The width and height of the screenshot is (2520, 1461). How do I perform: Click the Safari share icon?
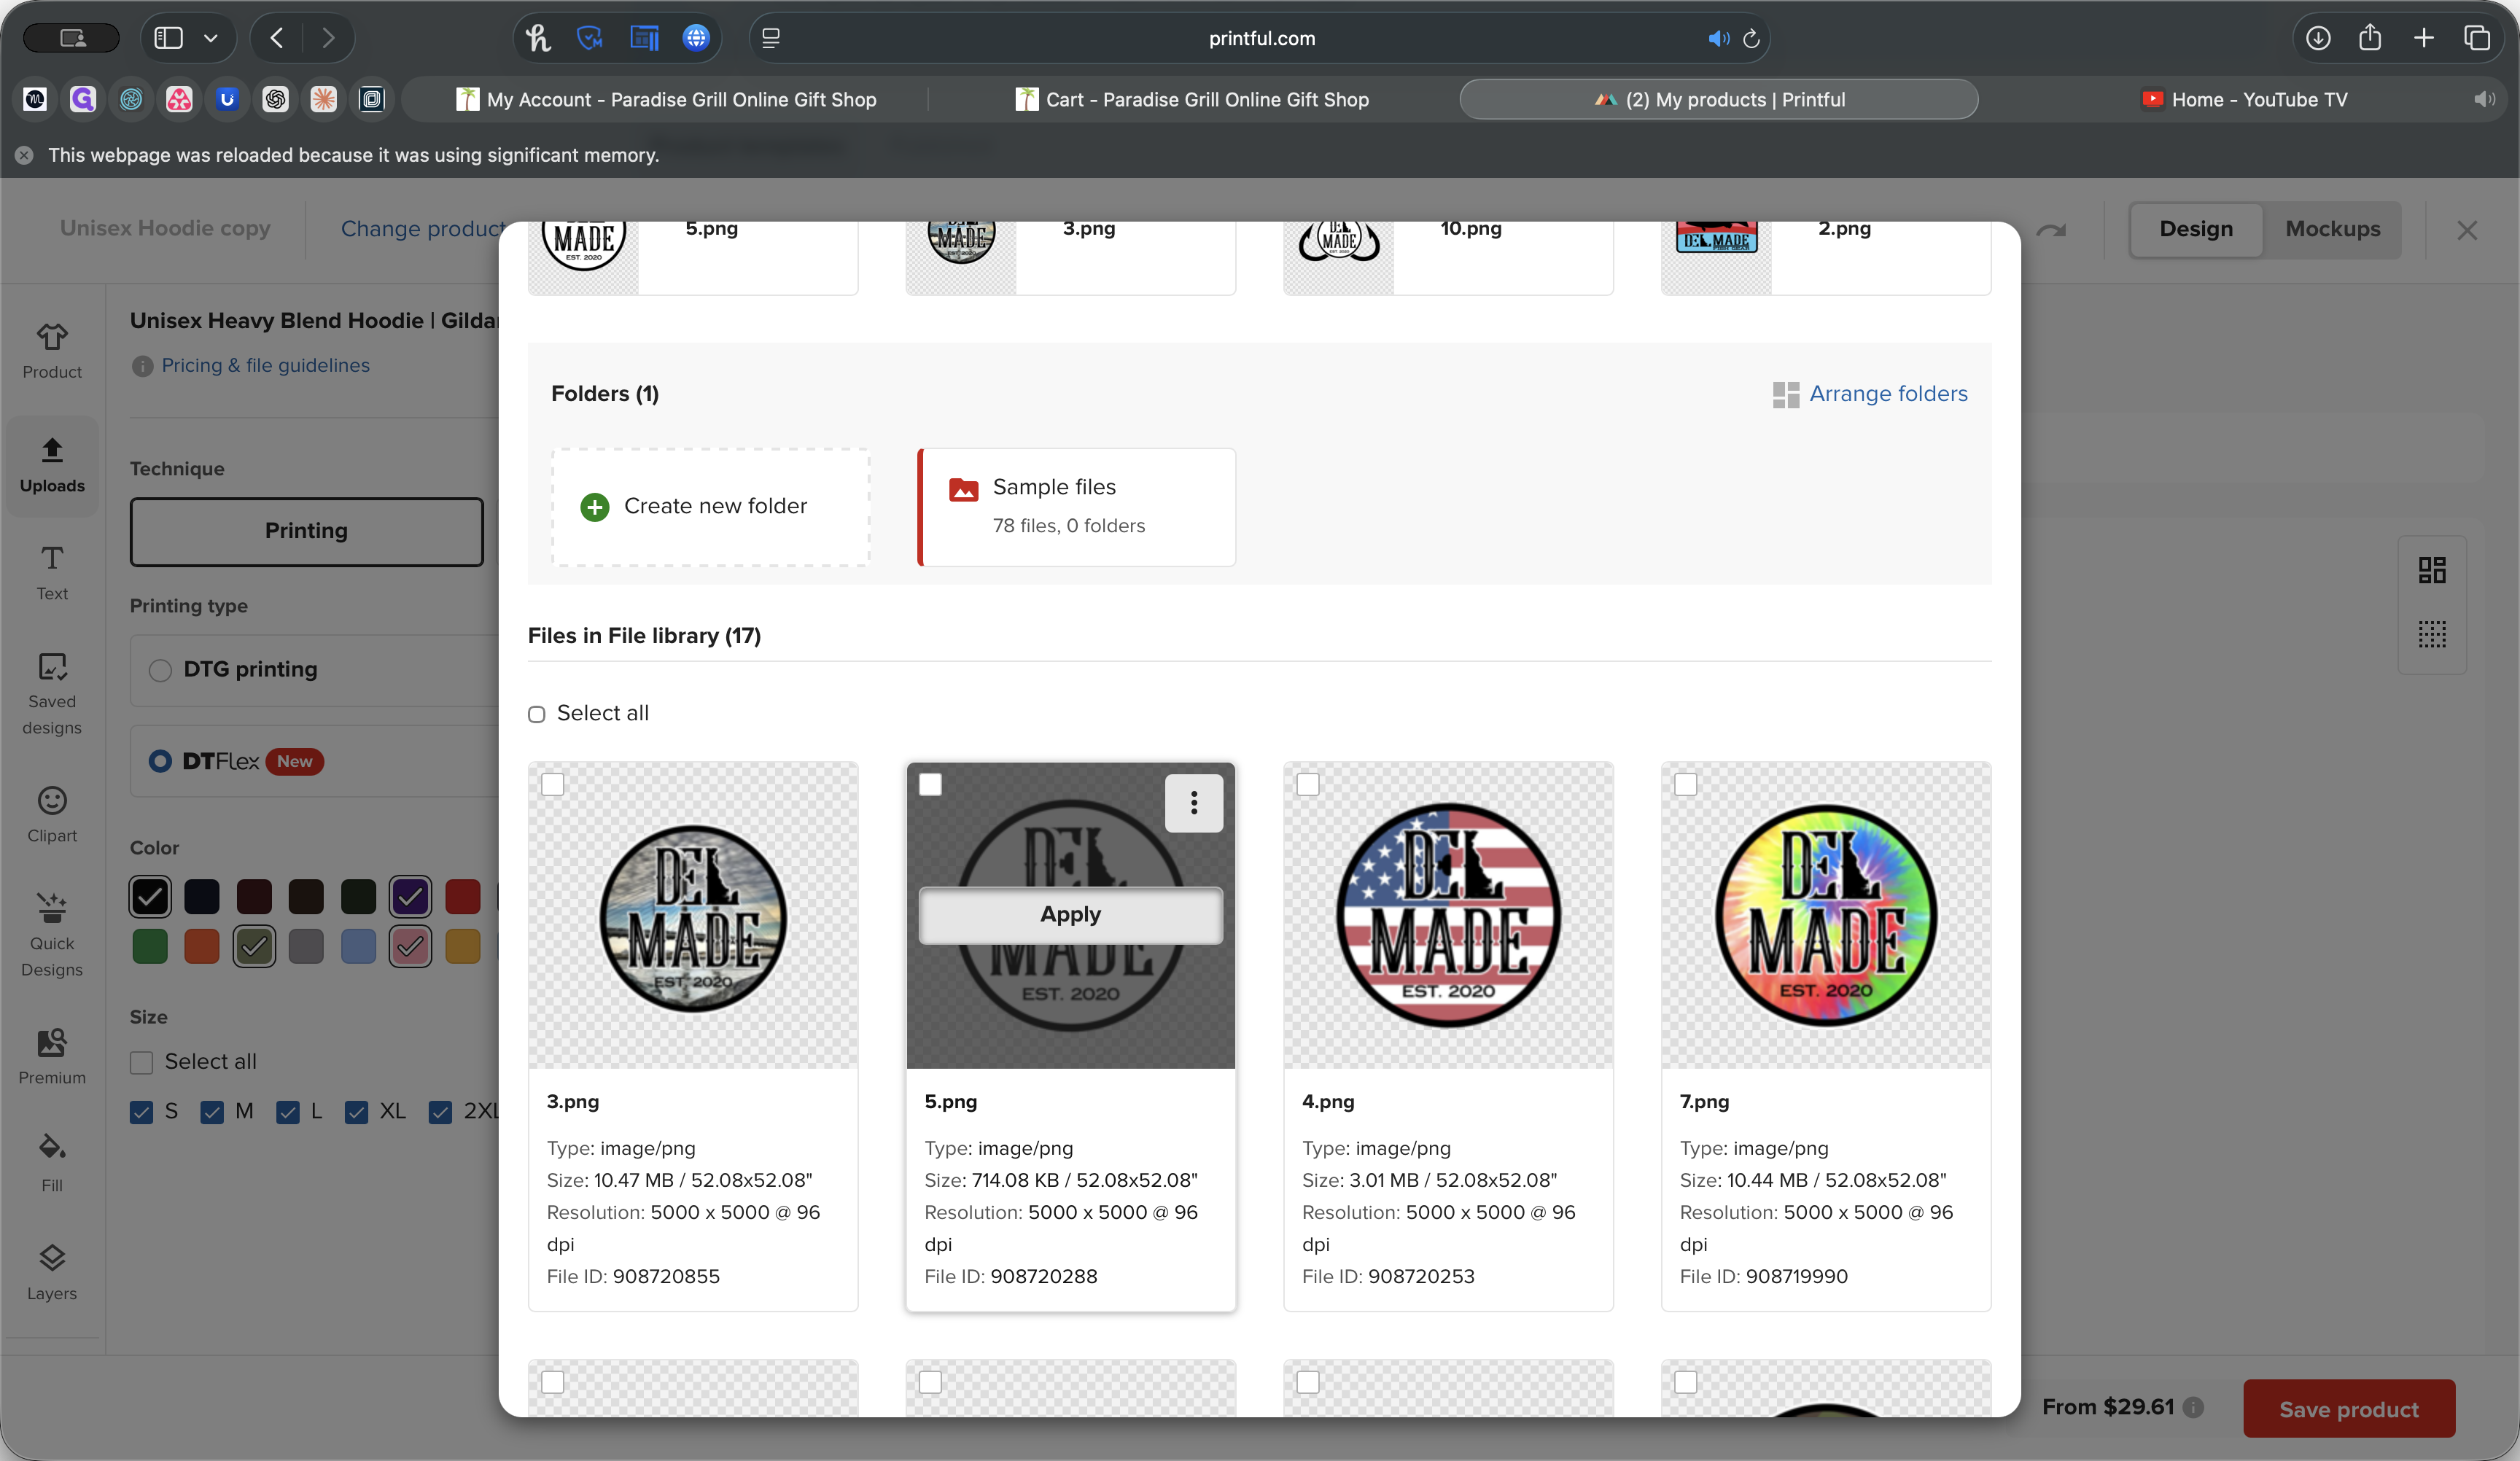point(2370,38)
